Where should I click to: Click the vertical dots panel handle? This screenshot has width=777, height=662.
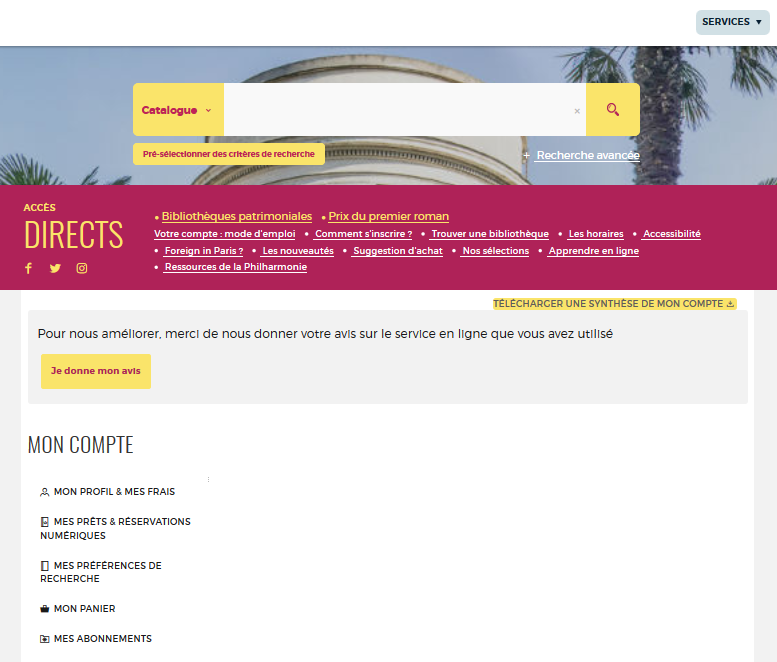[209, 479]
